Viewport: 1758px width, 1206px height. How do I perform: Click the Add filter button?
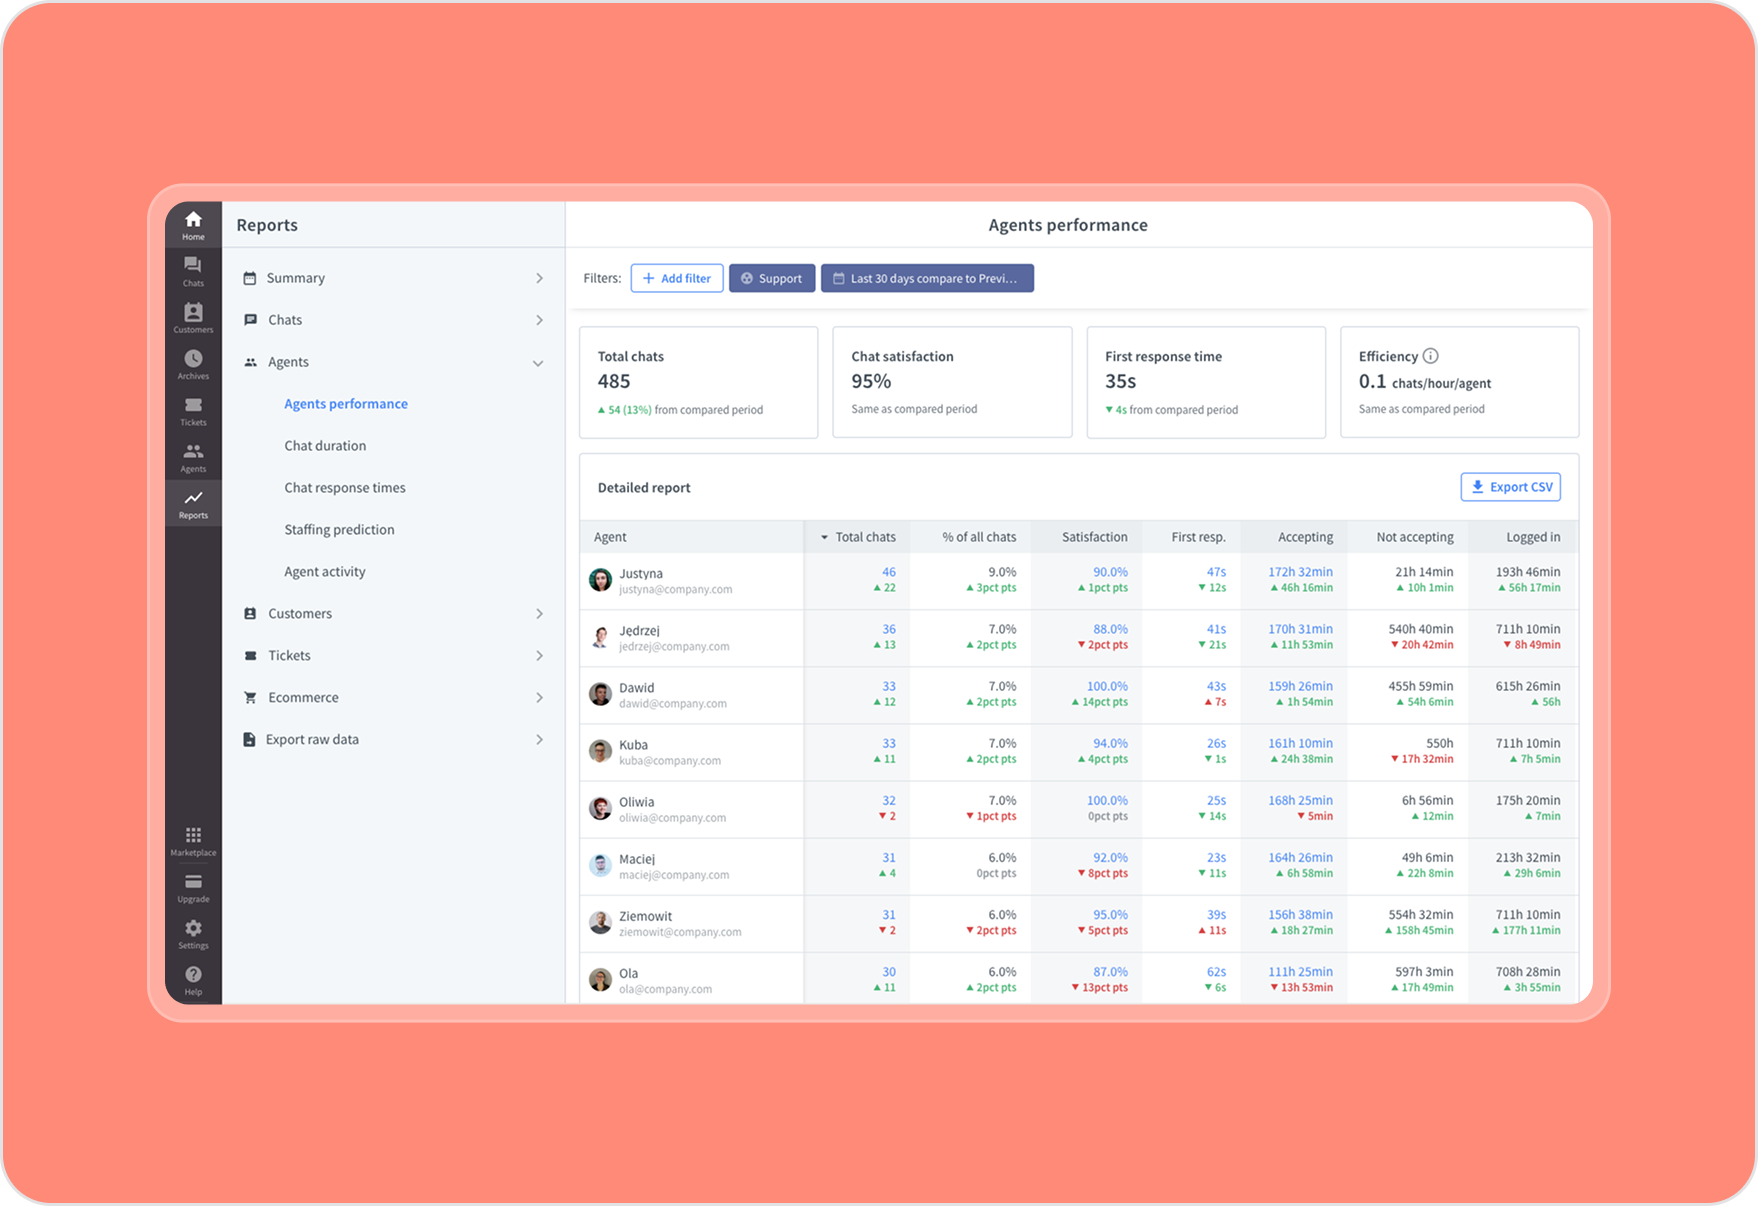(x=677, y=279)
